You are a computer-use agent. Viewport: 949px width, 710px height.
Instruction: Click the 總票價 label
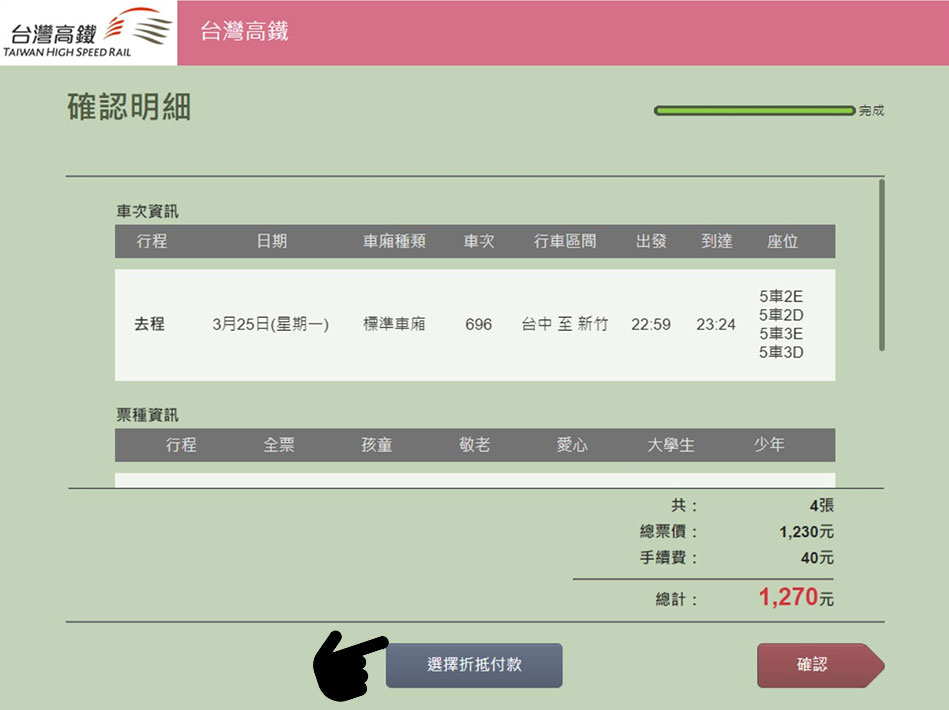tap(668, 532)
